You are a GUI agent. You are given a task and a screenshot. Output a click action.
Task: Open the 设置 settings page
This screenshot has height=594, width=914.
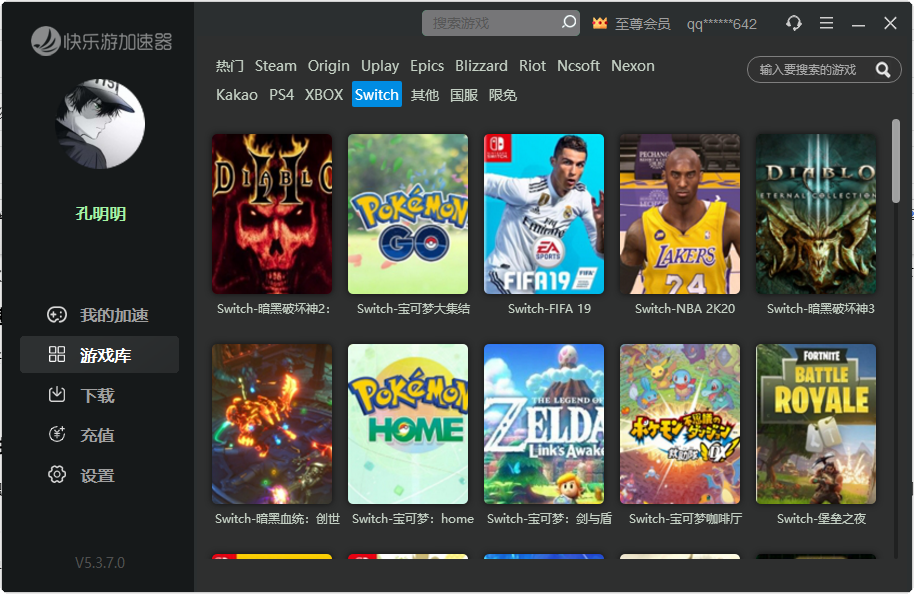pos(99,475)
